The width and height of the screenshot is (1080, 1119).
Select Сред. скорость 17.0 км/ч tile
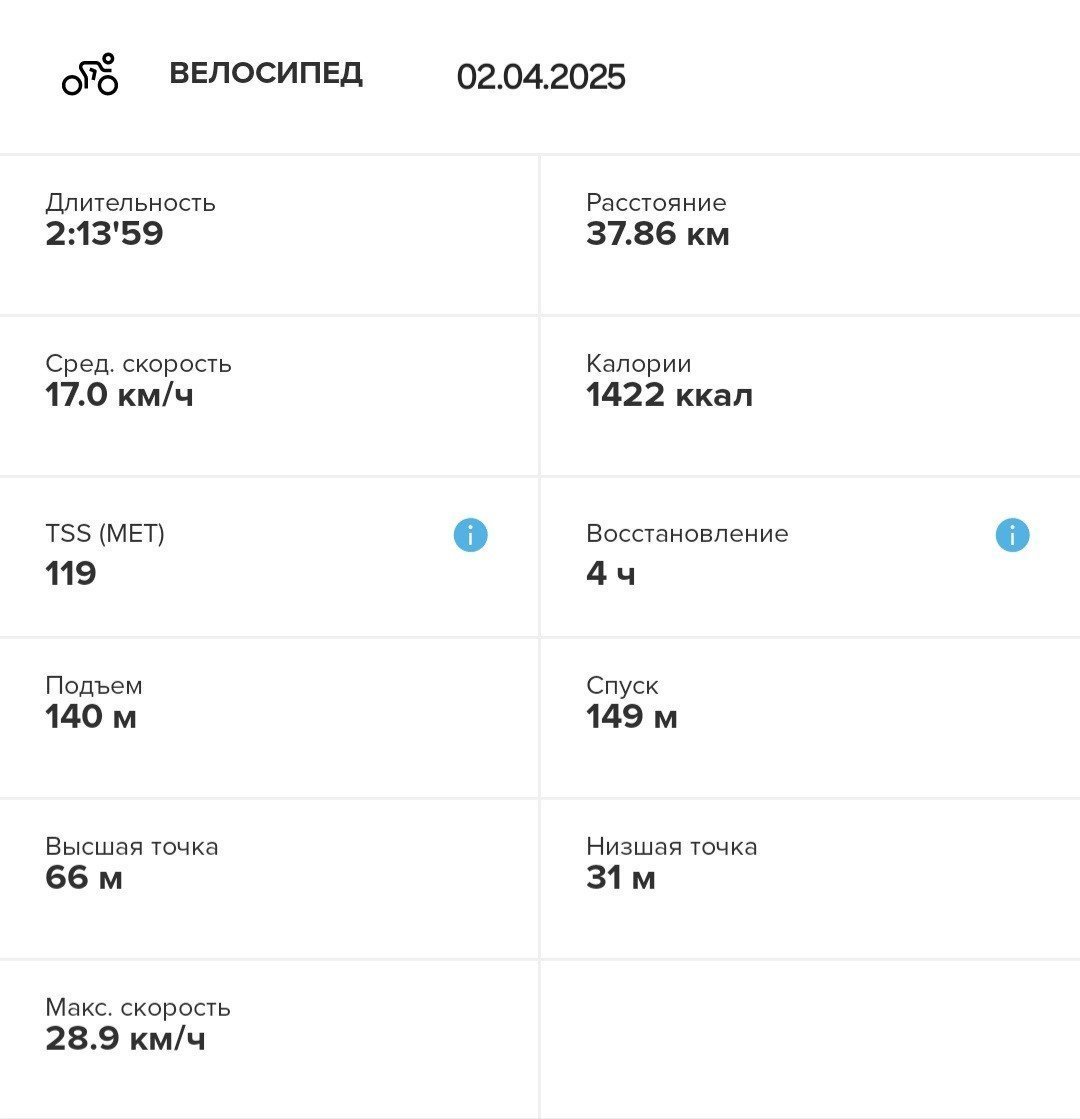pyautogui.click(x=269, y=397)
